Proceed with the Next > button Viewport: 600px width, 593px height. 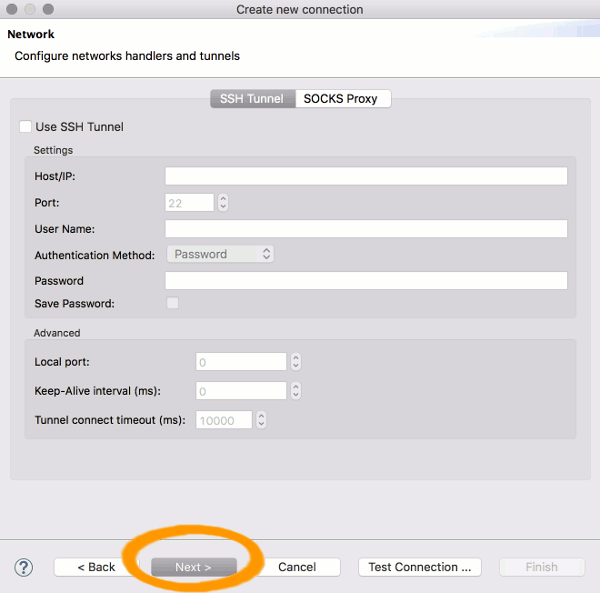tap(194, 567)
